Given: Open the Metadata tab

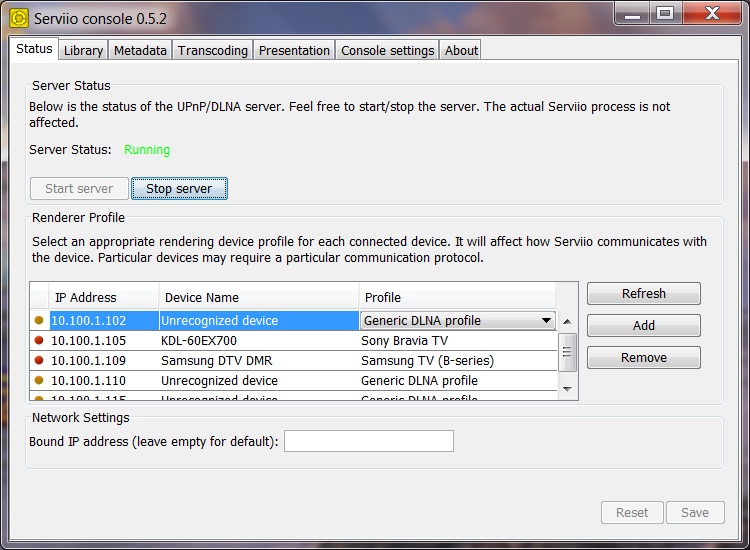Looking at the screenshot, I should click(x=140, y=50).
